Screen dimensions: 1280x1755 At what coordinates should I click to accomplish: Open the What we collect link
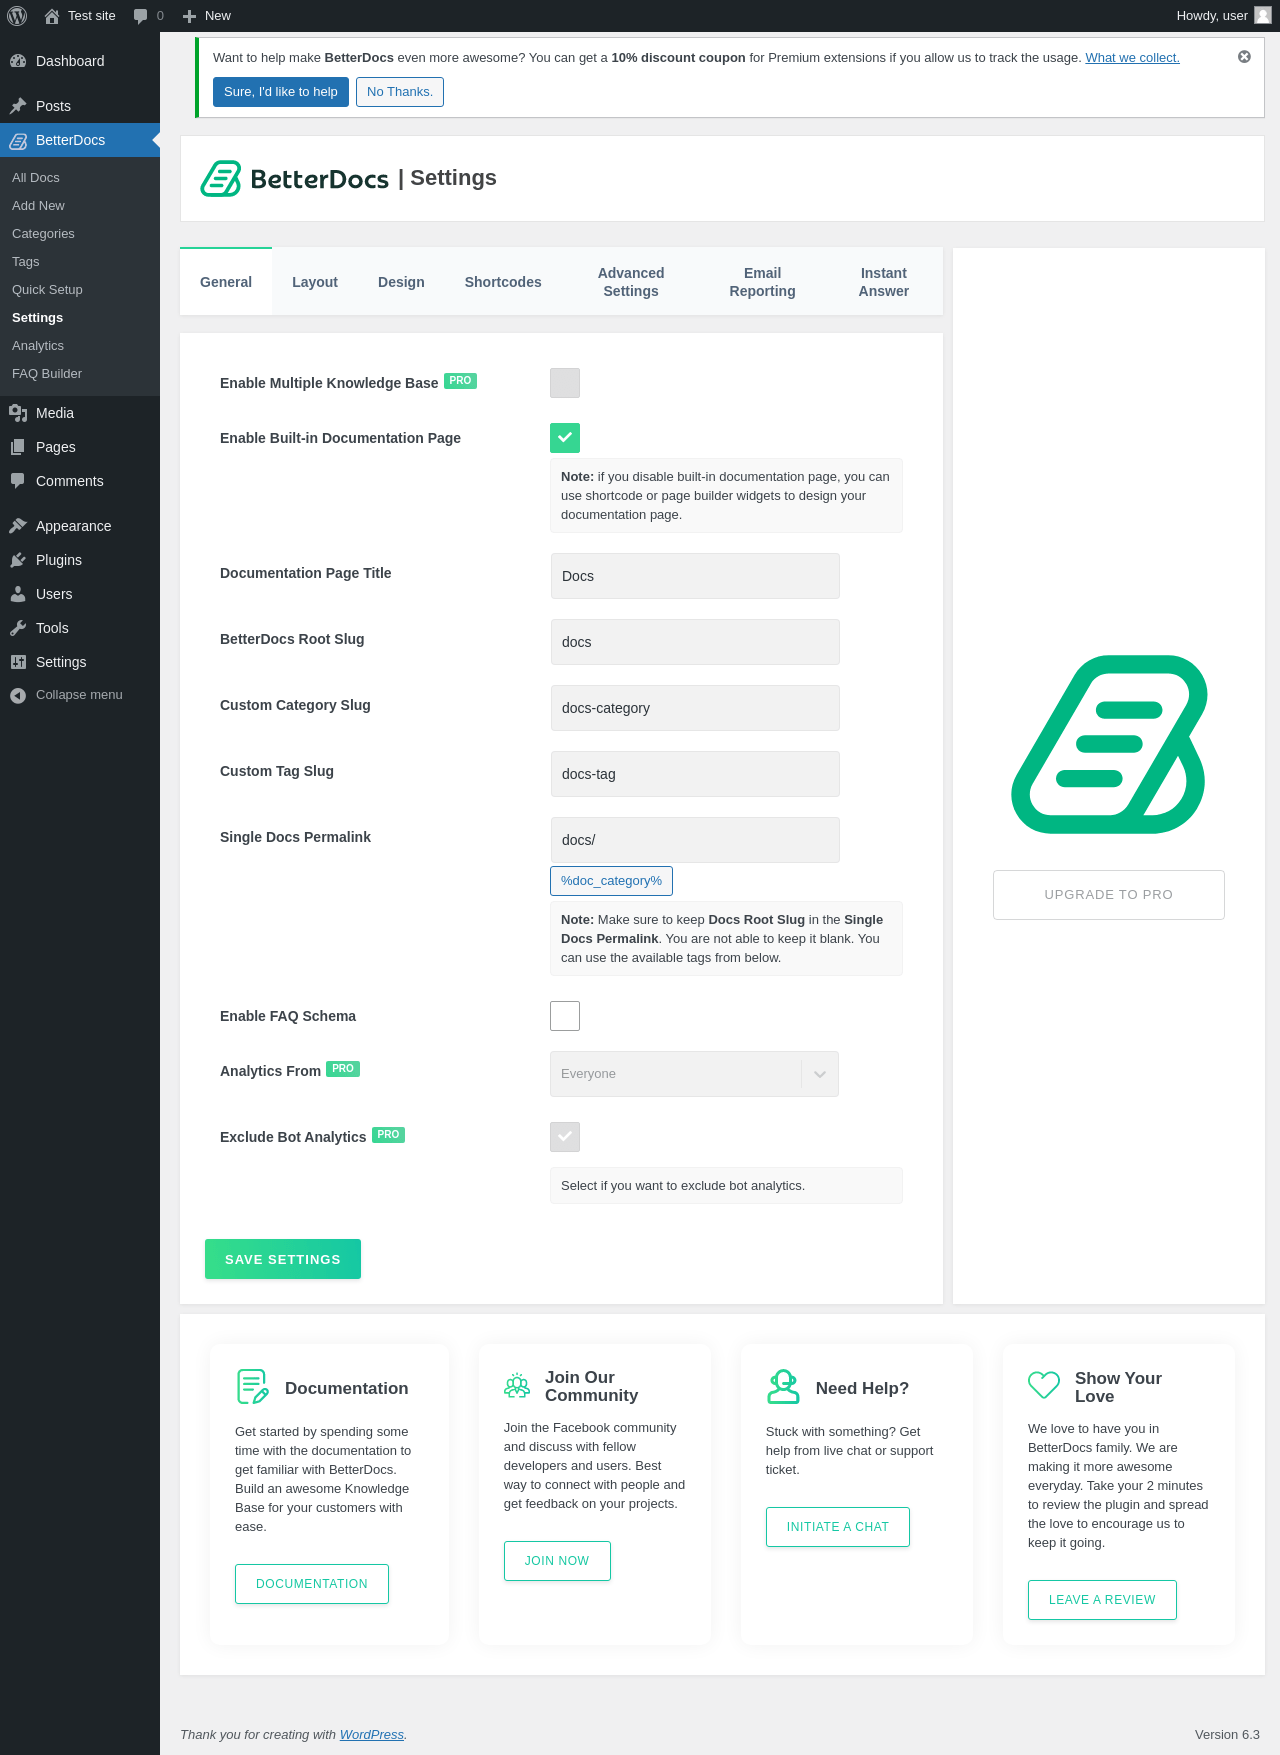(x=1132, y=58)
